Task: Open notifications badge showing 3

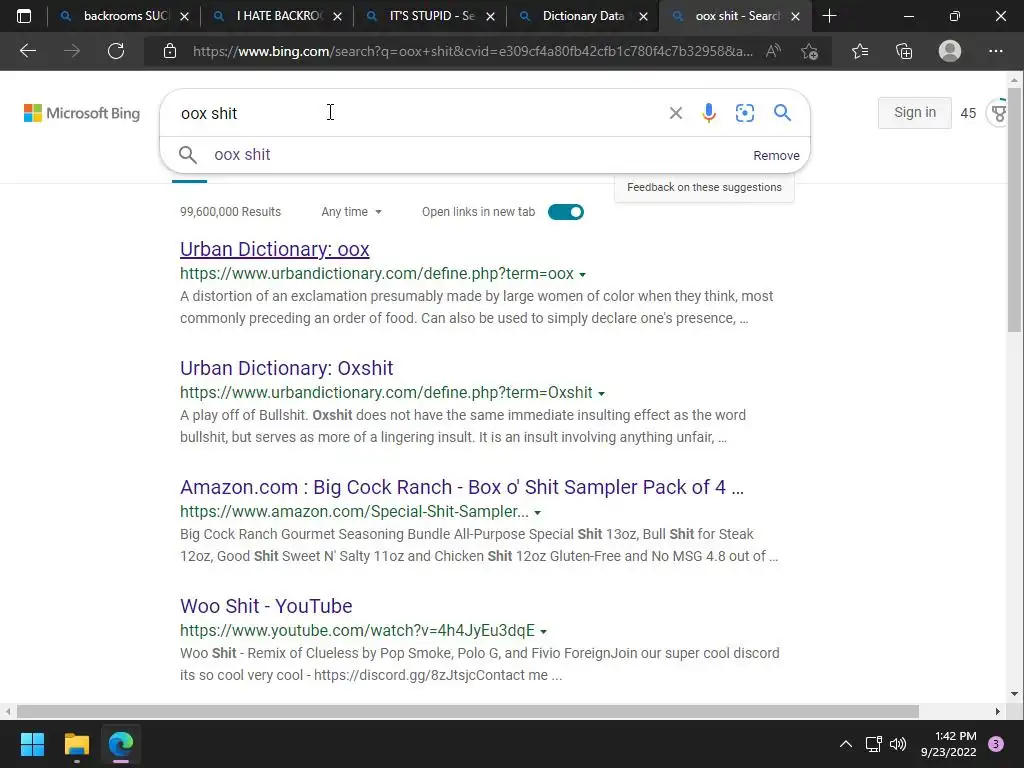Action: pos(996,744)
